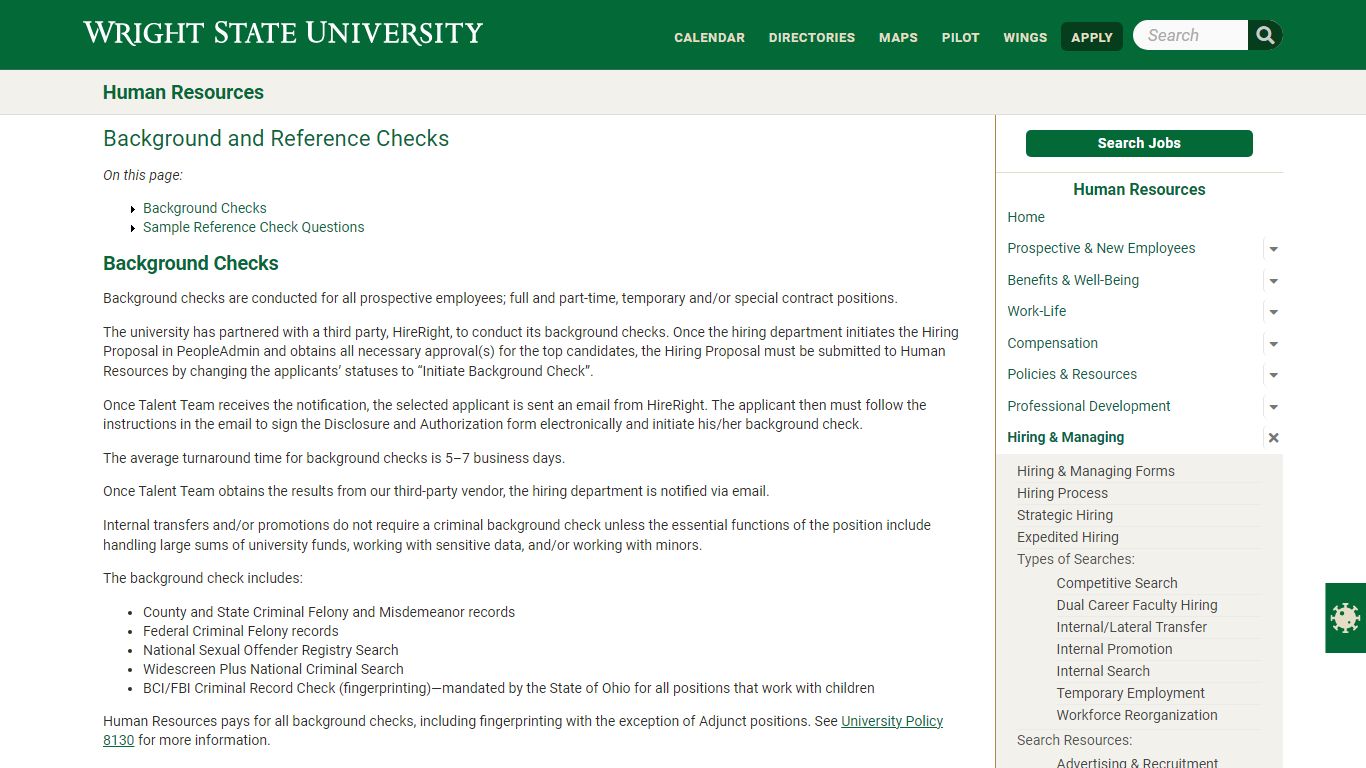
Task: Click 'Widescreen Plus National Criminal Search' bullet
Action: (x=273, y=669)
